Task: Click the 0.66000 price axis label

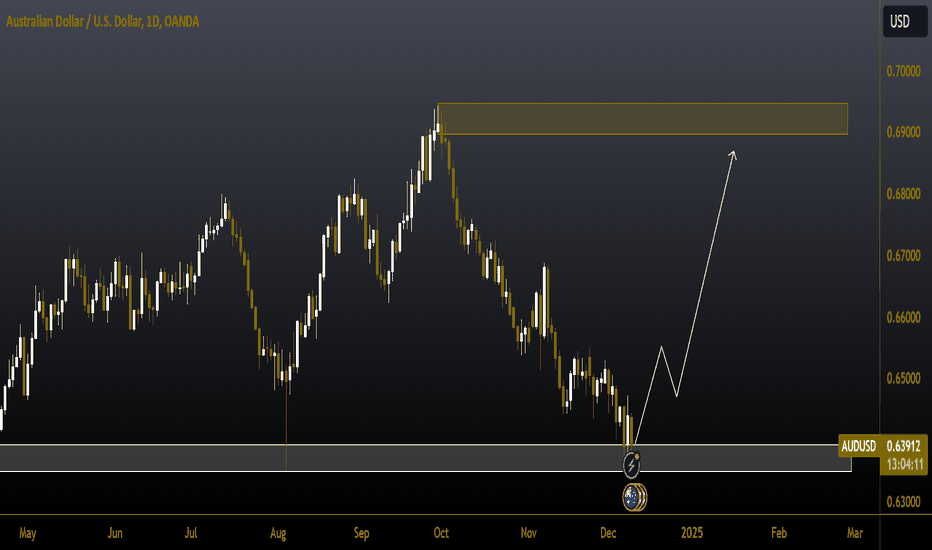Action: click(903, 317)
